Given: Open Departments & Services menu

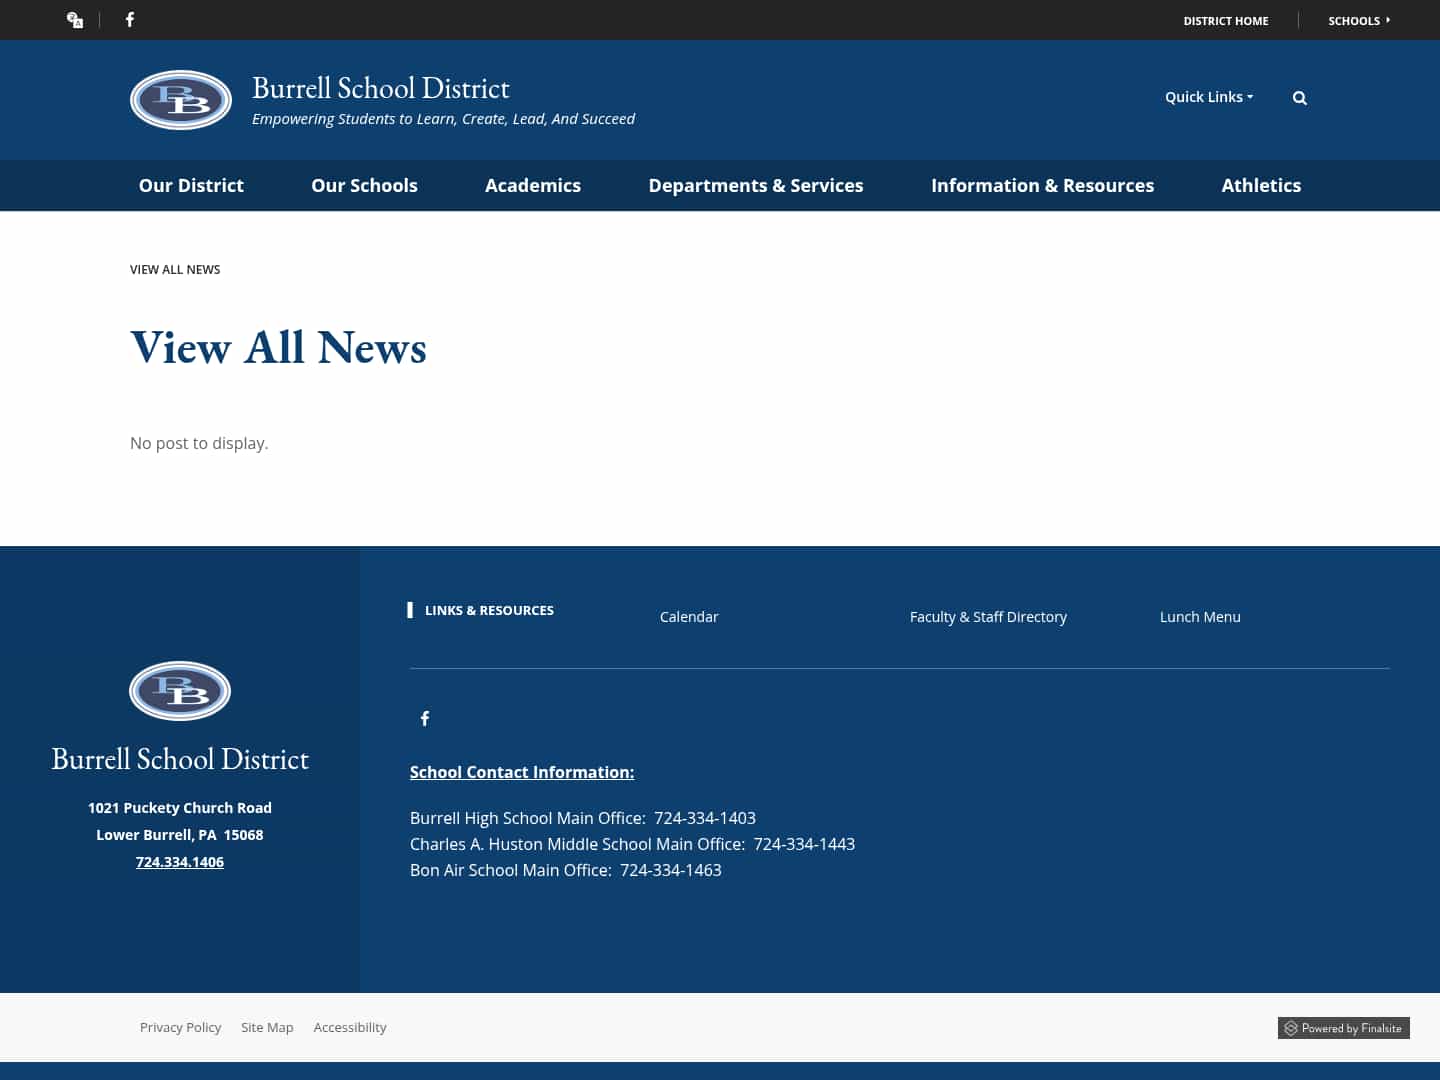Looking at the screenshot, I should coord(756,185).
